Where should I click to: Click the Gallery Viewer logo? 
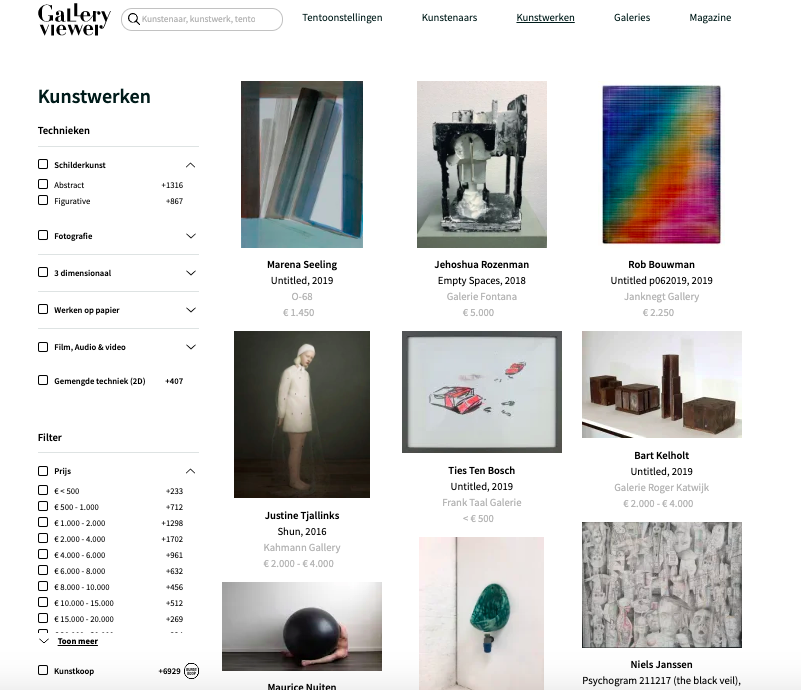click(x=75, y=20)
